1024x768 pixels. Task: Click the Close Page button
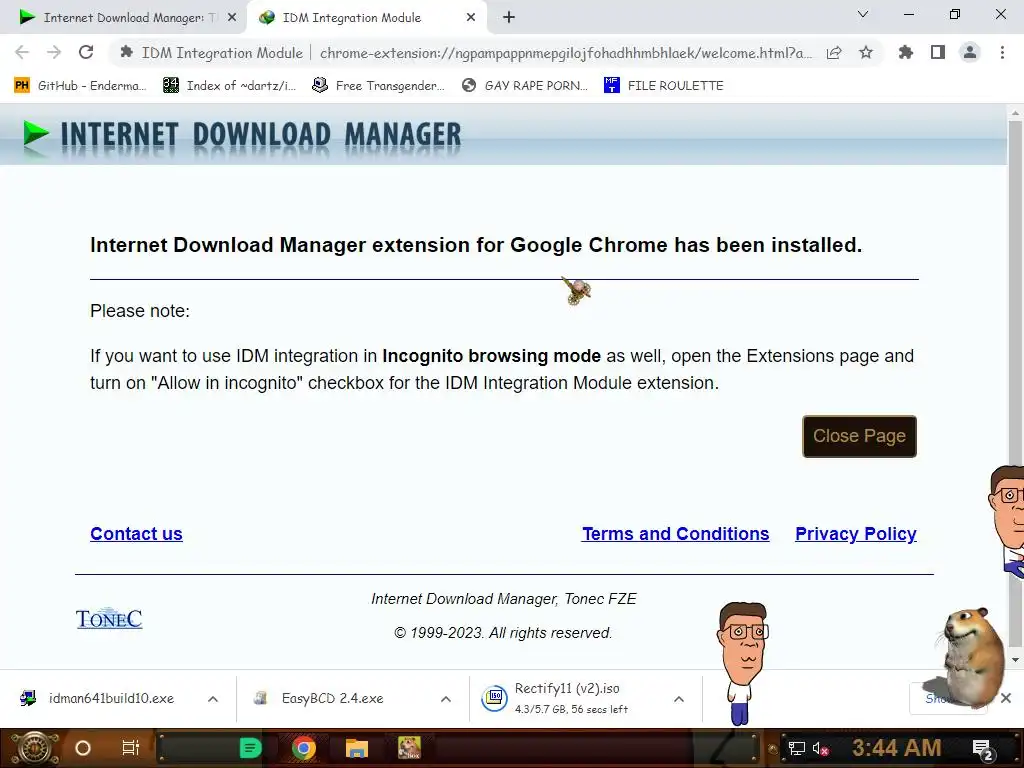click(859, 436)
